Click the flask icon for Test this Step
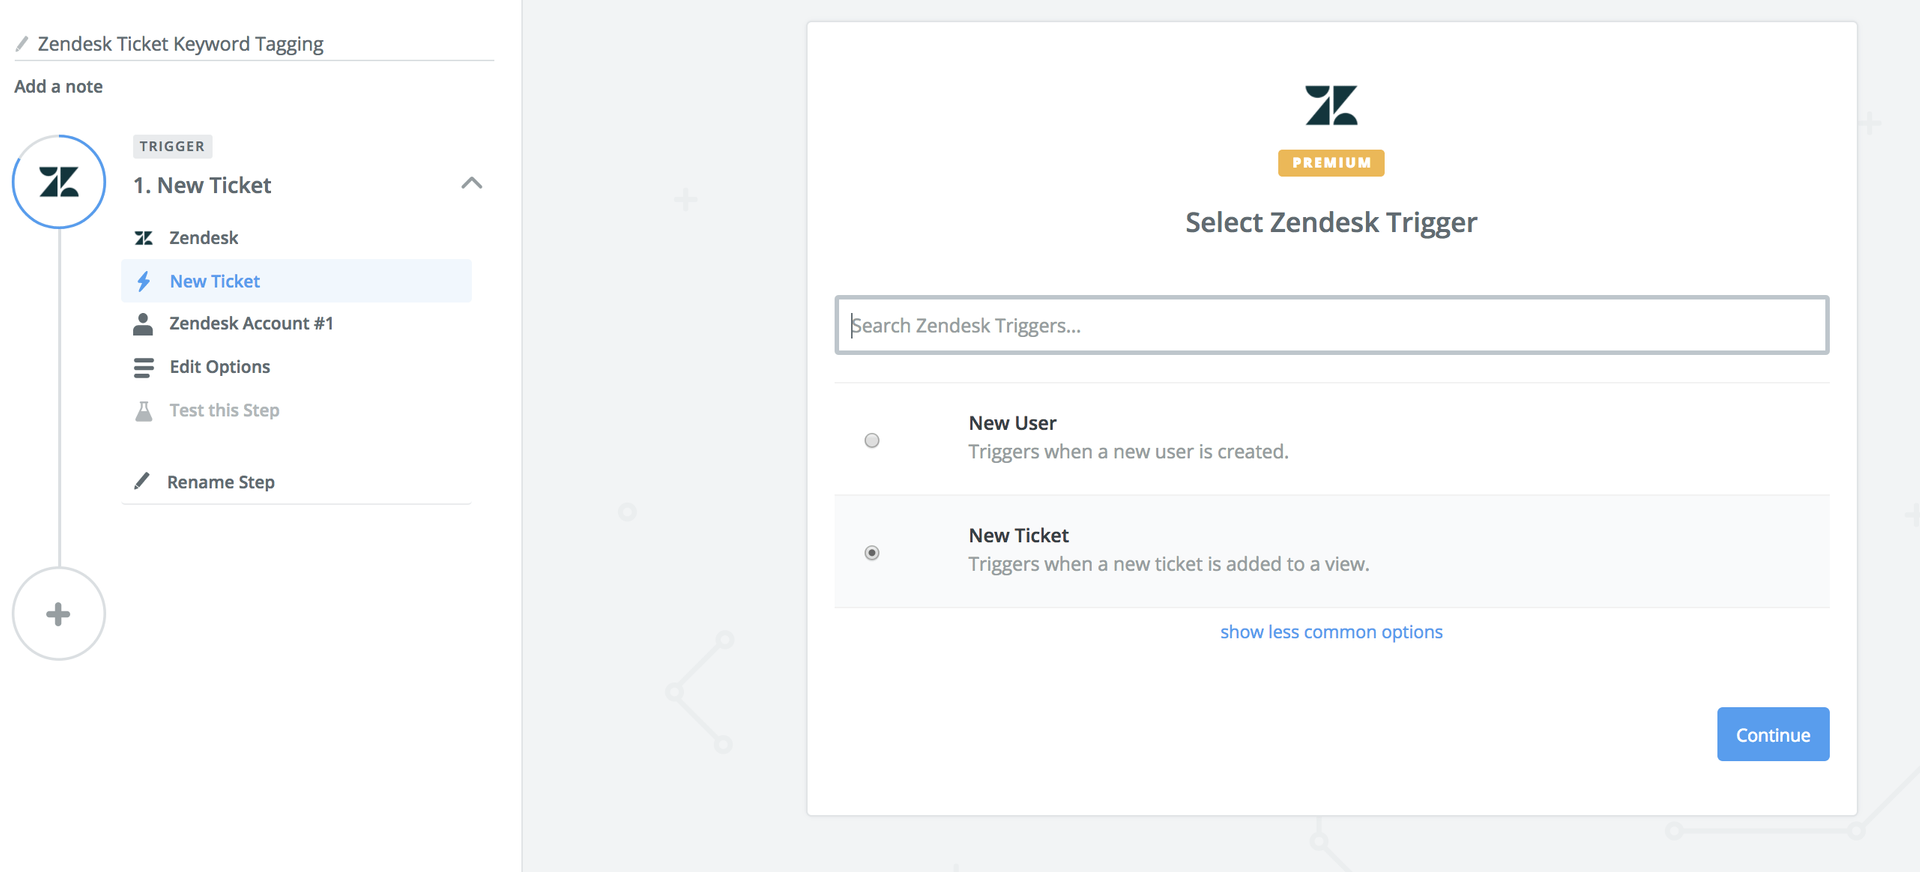1920x872 pixels. [x=144, y=411]
